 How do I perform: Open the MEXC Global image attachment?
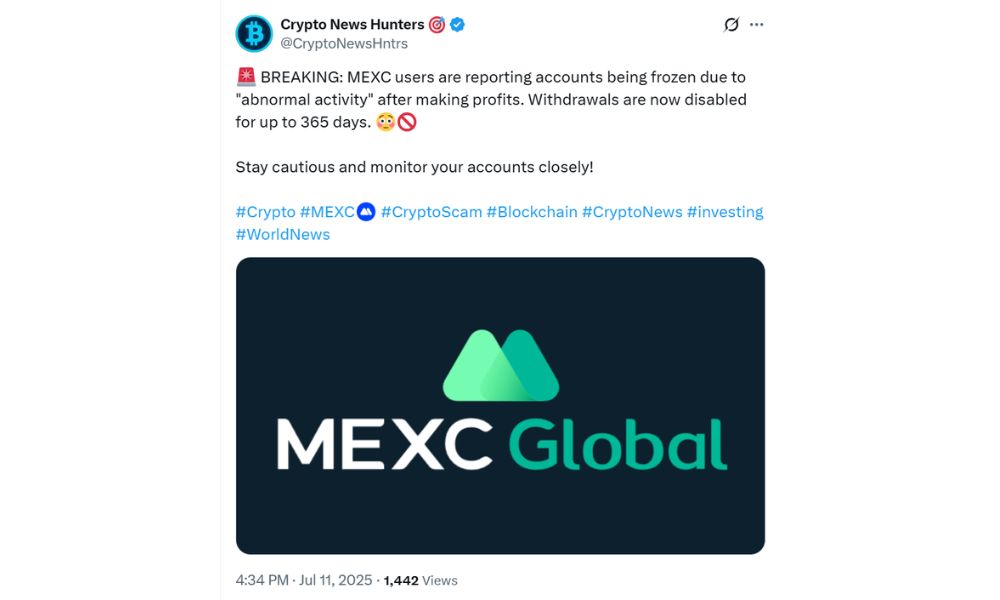tap(500, 405)
